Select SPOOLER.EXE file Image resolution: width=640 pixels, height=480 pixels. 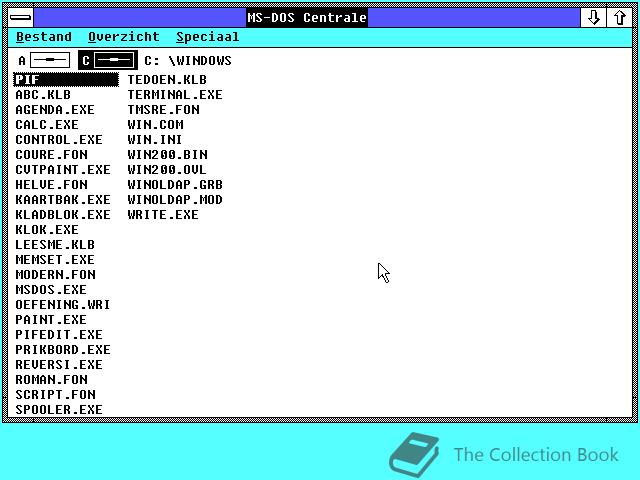pyautogui.click(x=59, y=410)
